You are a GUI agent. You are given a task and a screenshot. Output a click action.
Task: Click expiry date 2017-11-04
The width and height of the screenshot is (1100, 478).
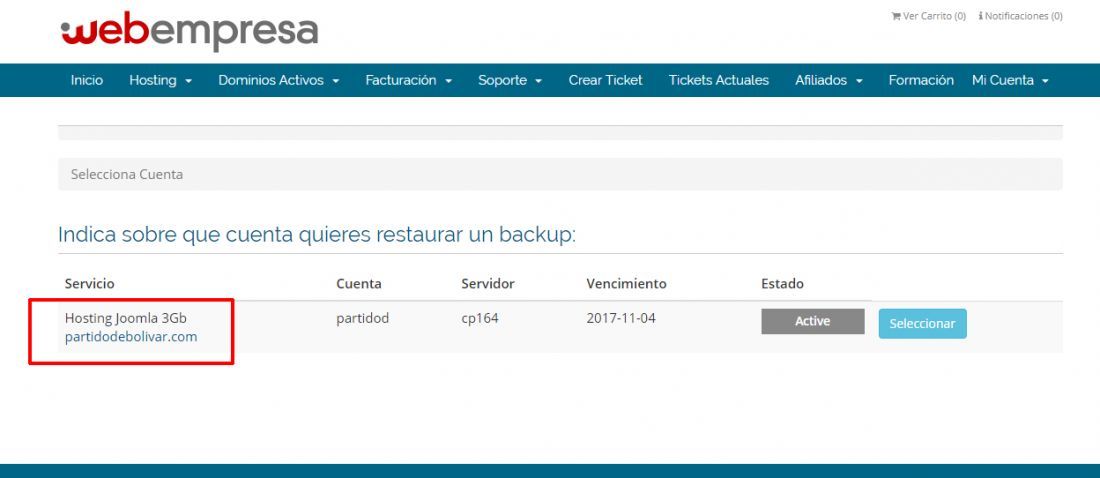pyautogui.click(x=621, y=318)
